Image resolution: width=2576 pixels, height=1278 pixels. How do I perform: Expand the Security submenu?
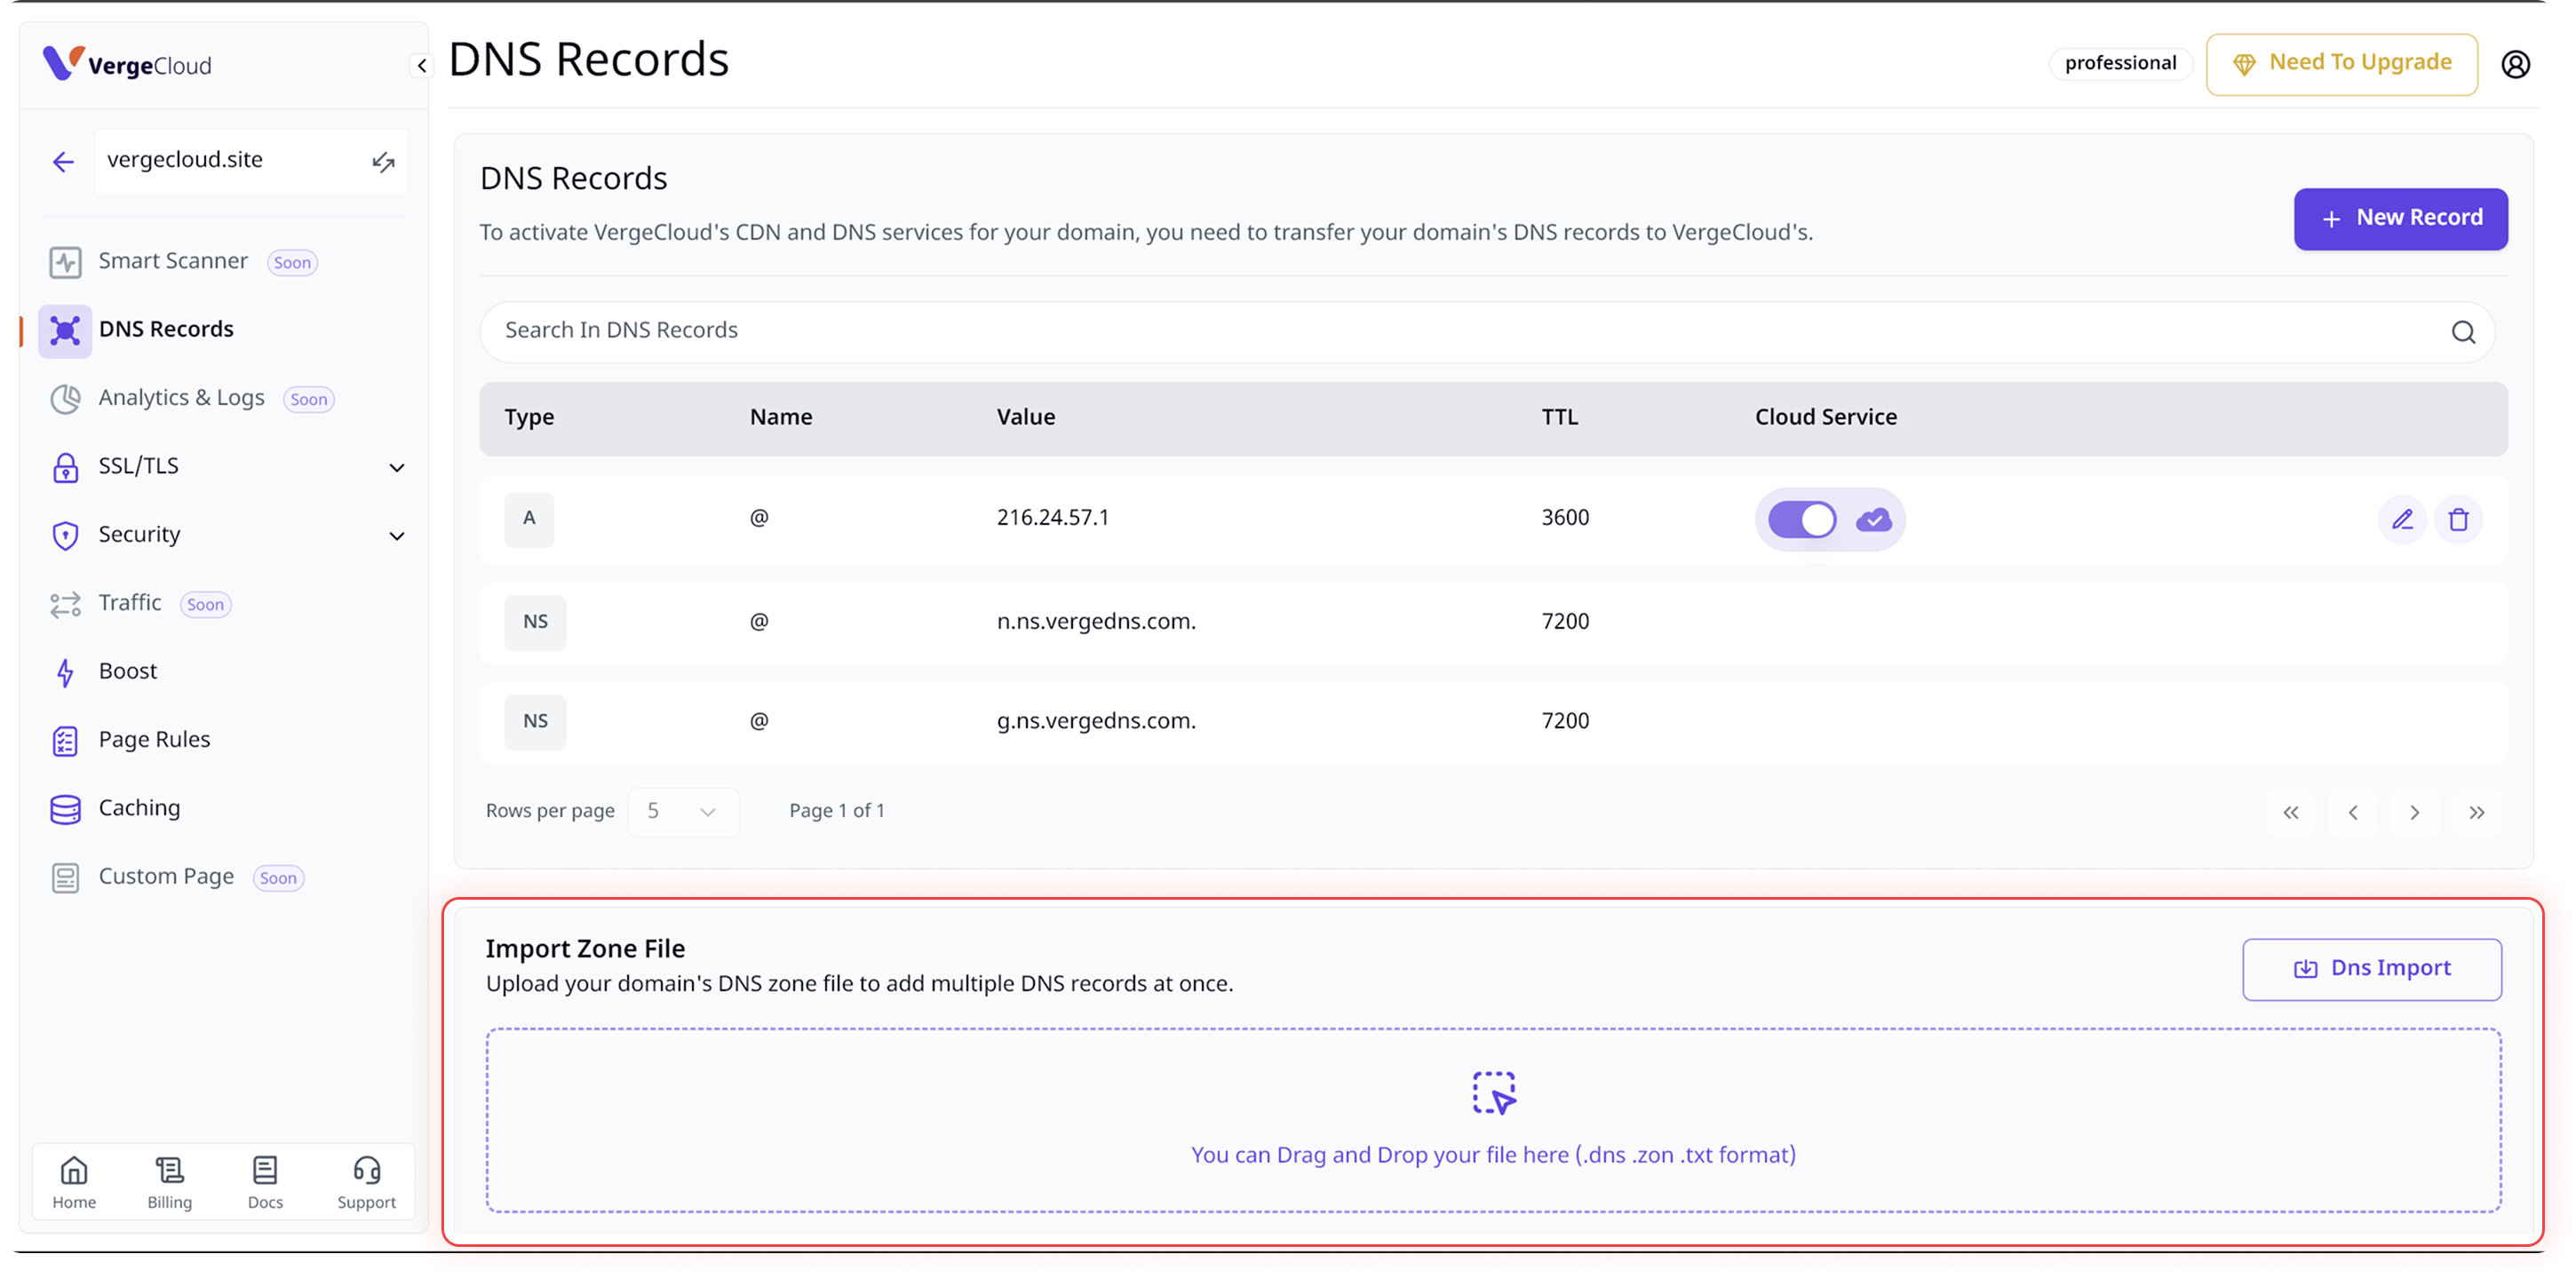click(x=397, y=536)
